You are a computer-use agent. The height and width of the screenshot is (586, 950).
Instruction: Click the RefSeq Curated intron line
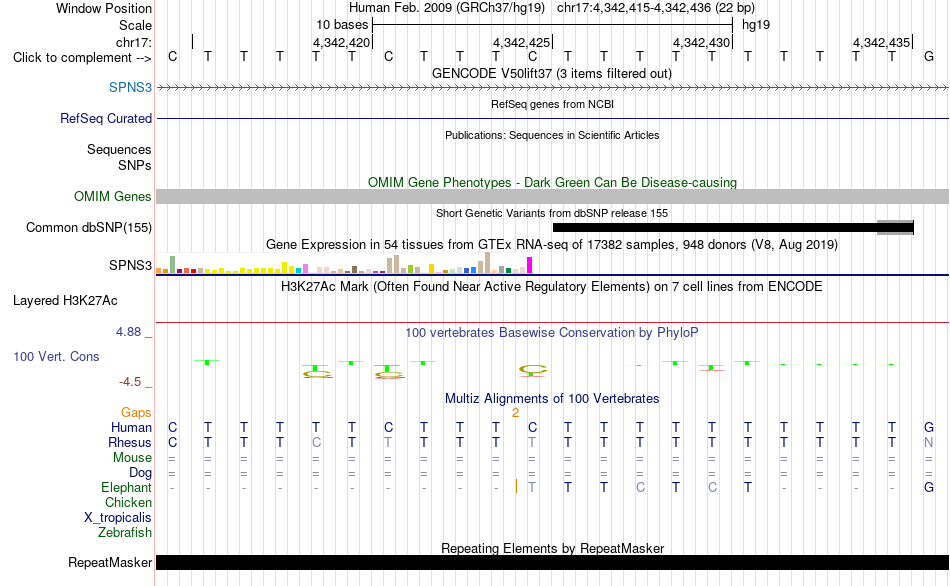click(x=552, y=119)
